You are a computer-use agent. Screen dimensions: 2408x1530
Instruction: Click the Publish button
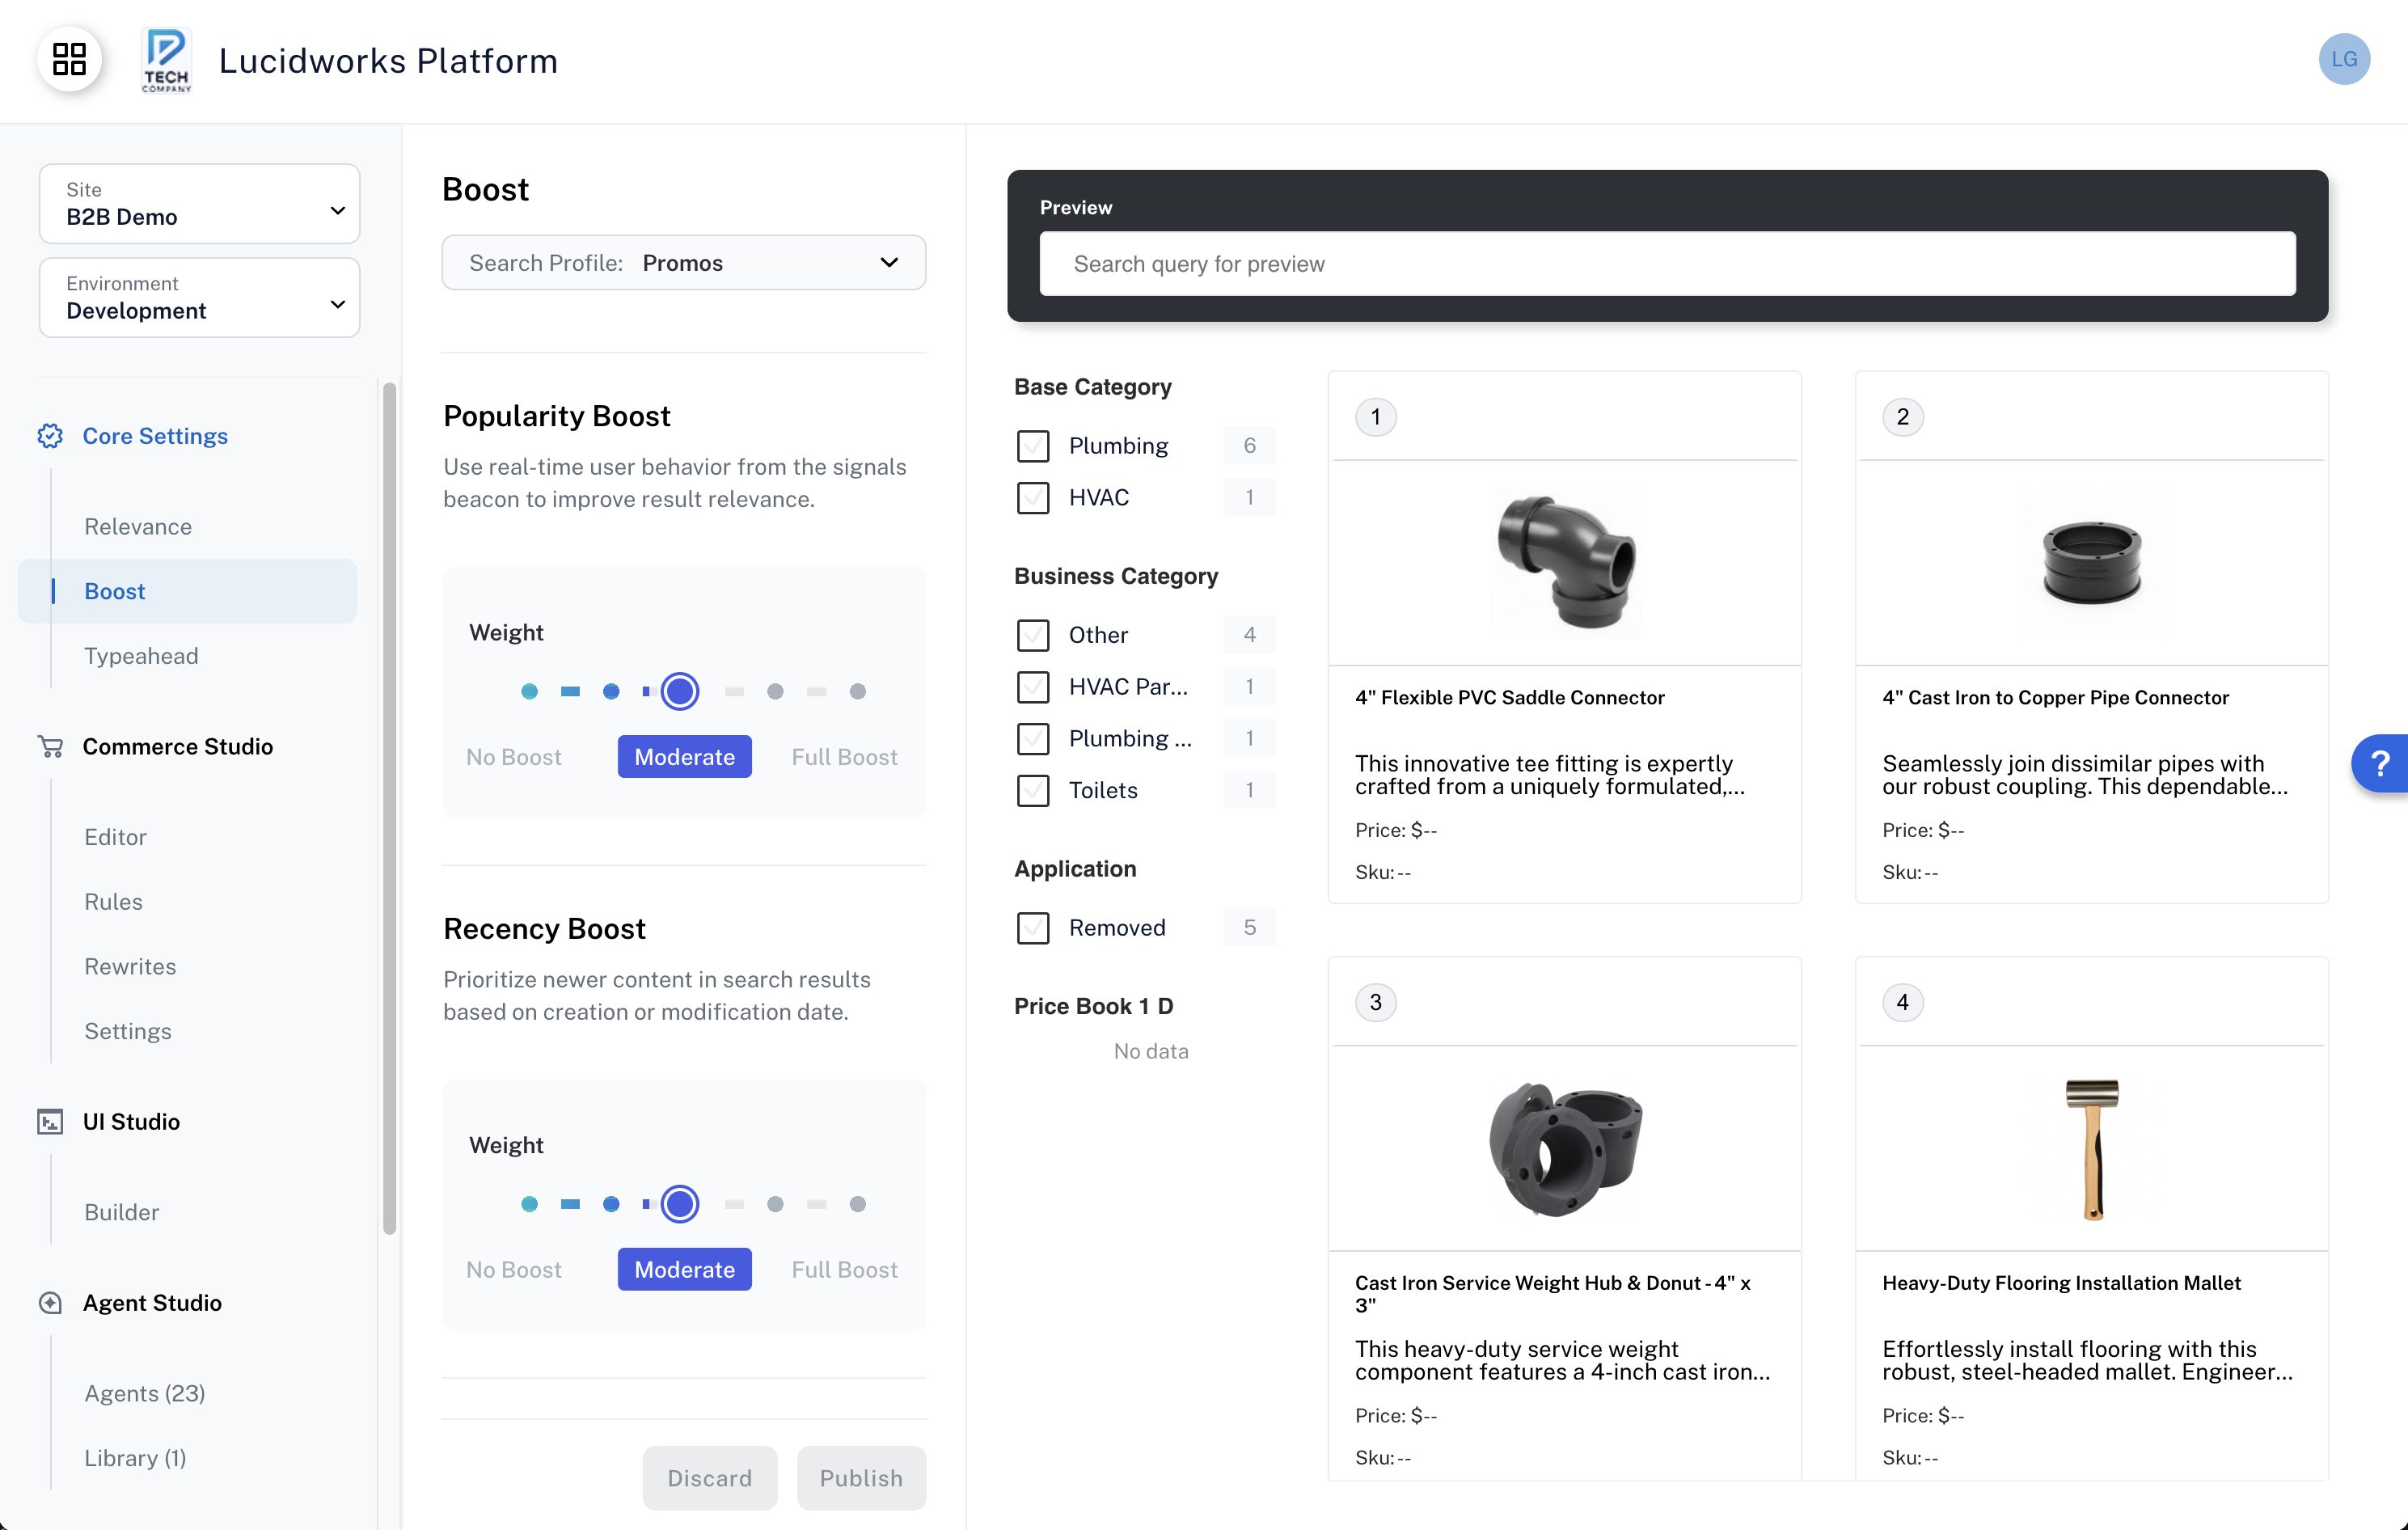click(861, 1478)
